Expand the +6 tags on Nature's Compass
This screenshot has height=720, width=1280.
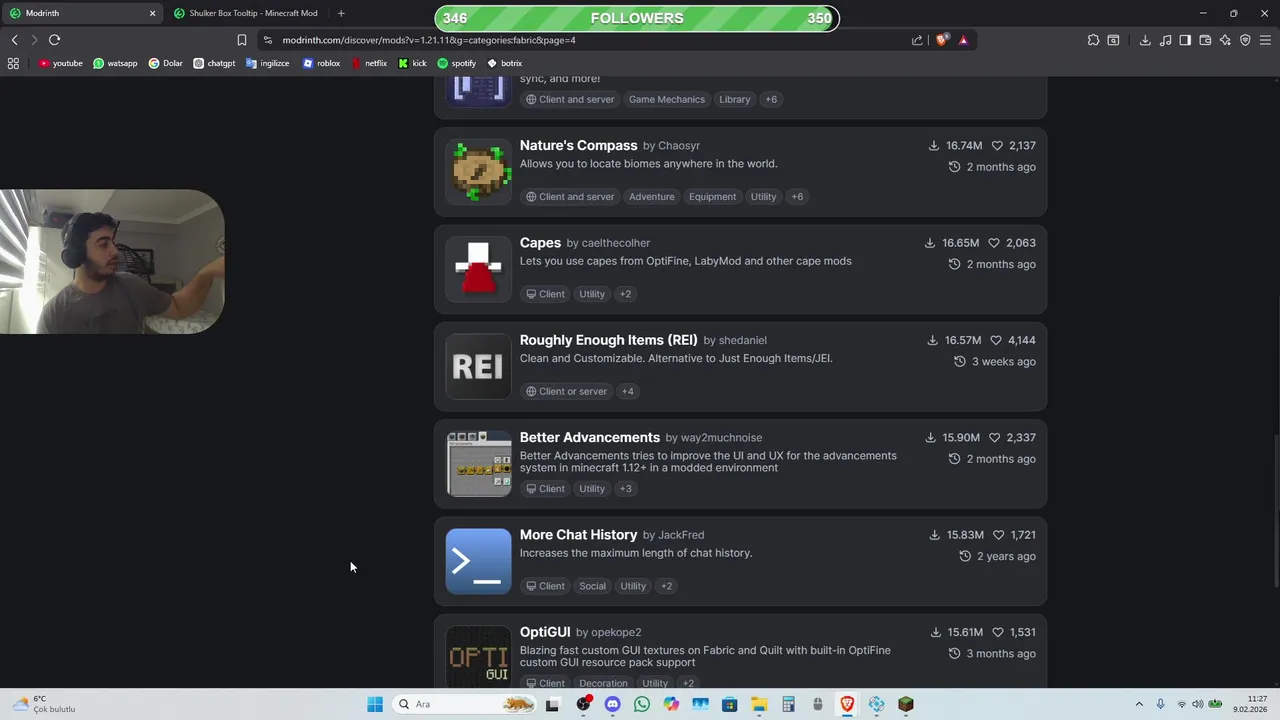tap(797, 197)
